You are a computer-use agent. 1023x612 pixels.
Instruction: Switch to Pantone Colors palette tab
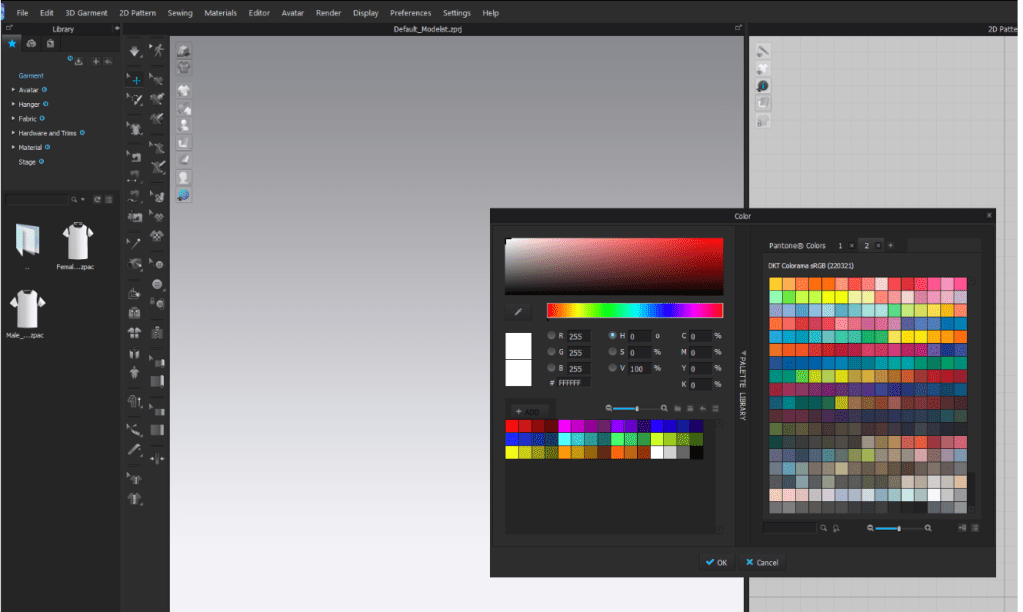[x=797, y=246]
